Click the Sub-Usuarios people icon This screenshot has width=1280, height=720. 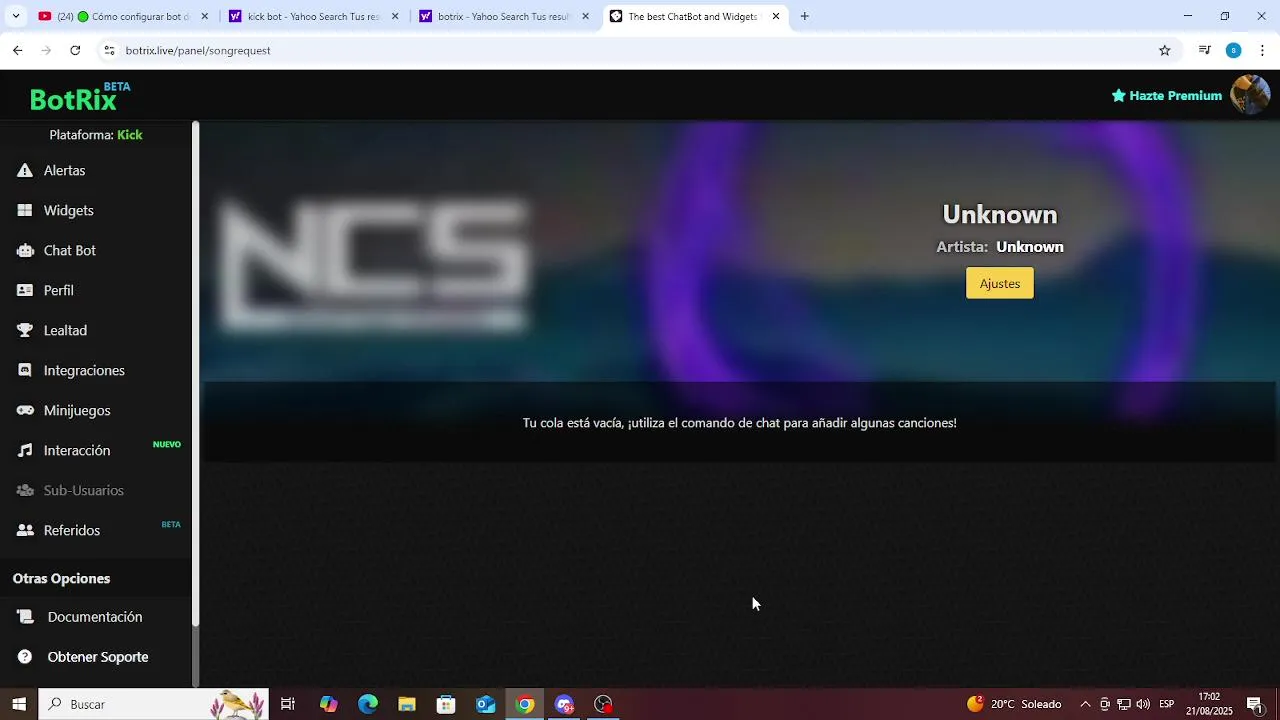(x=25, y=491)
